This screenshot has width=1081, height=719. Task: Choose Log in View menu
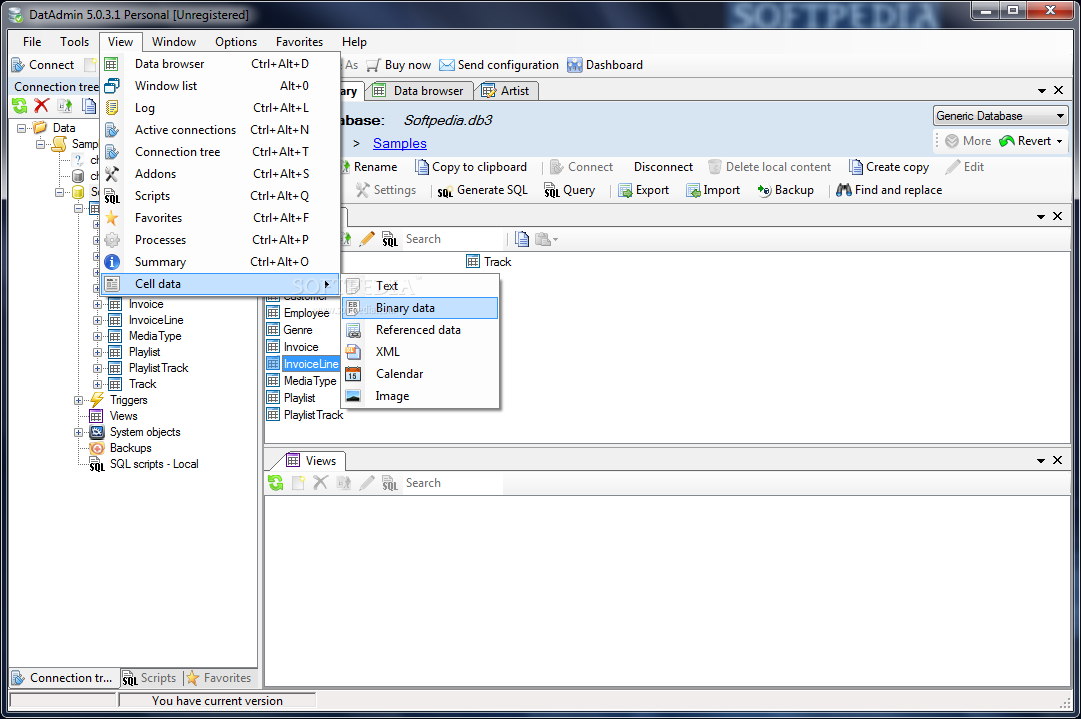click(x=221, y=108)
